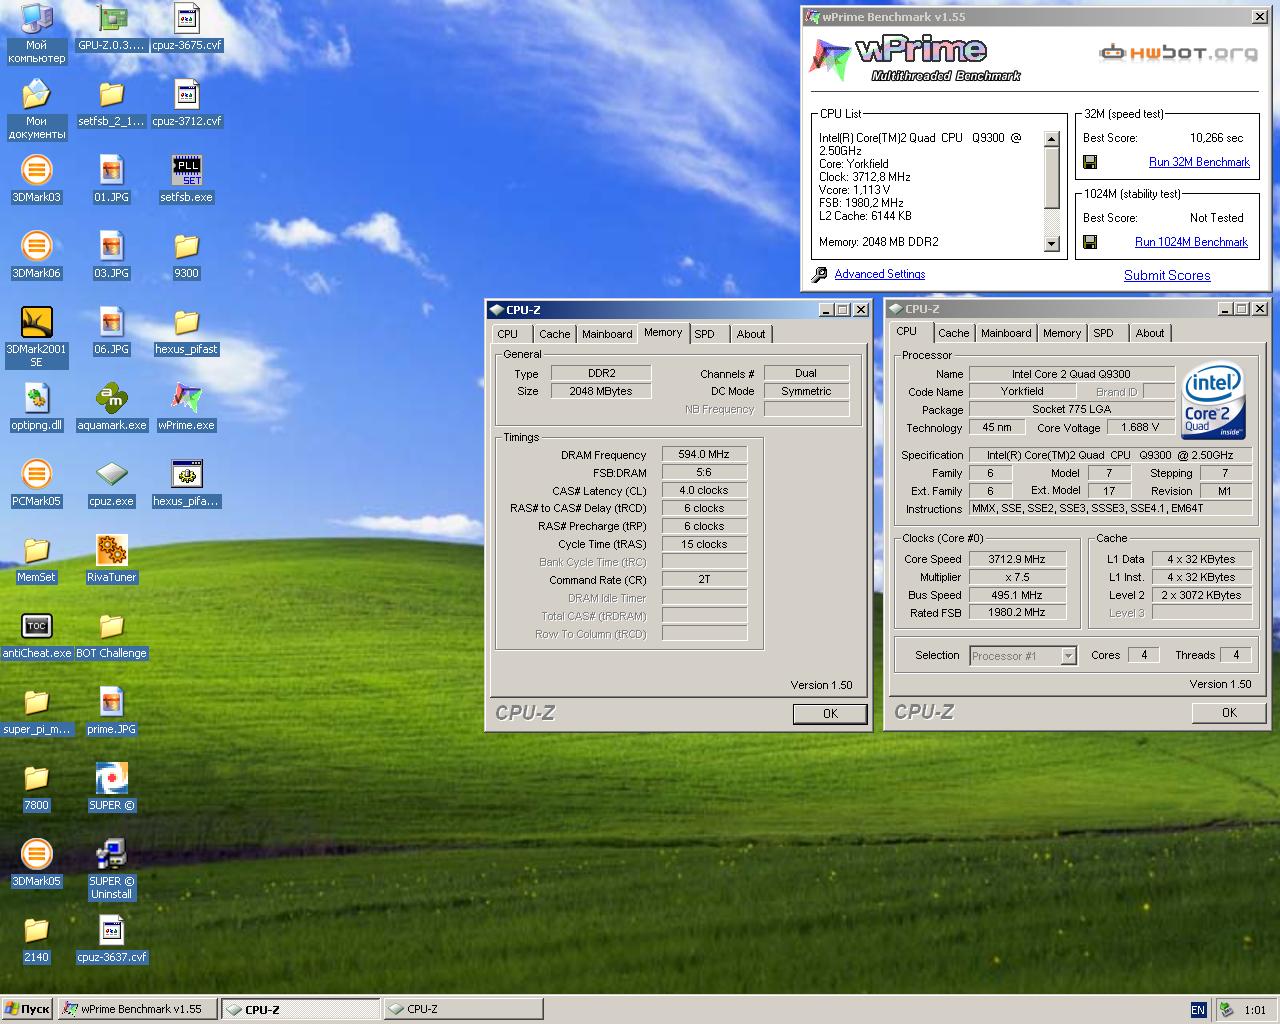This screenshot has height=1024, width=1280.
Task: Click the EN language indicator in tray
Action: click(x=1198, y=1010)
